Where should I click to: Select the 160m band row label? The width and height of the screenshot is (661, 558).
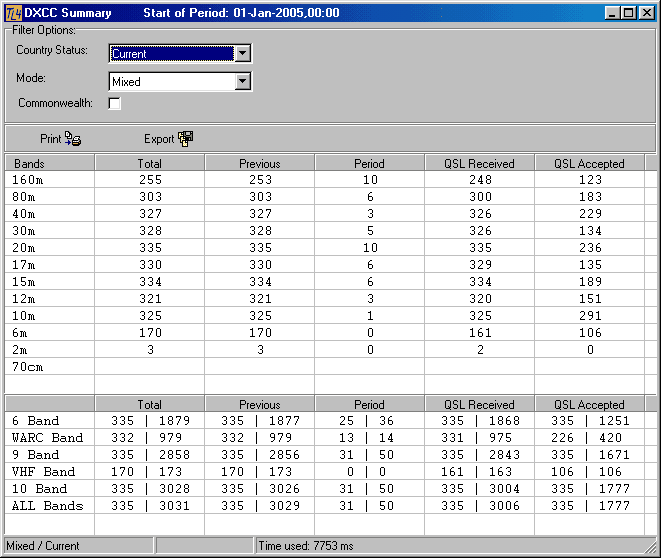(x=27, y=180)
